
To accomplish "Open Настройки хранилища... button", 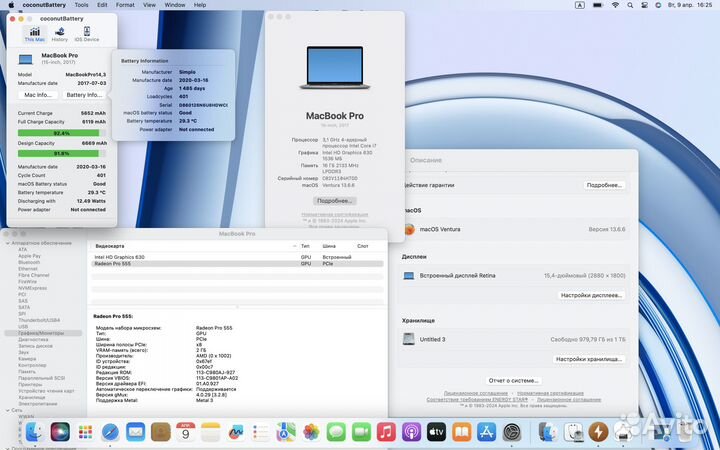I will coord(589,359).
